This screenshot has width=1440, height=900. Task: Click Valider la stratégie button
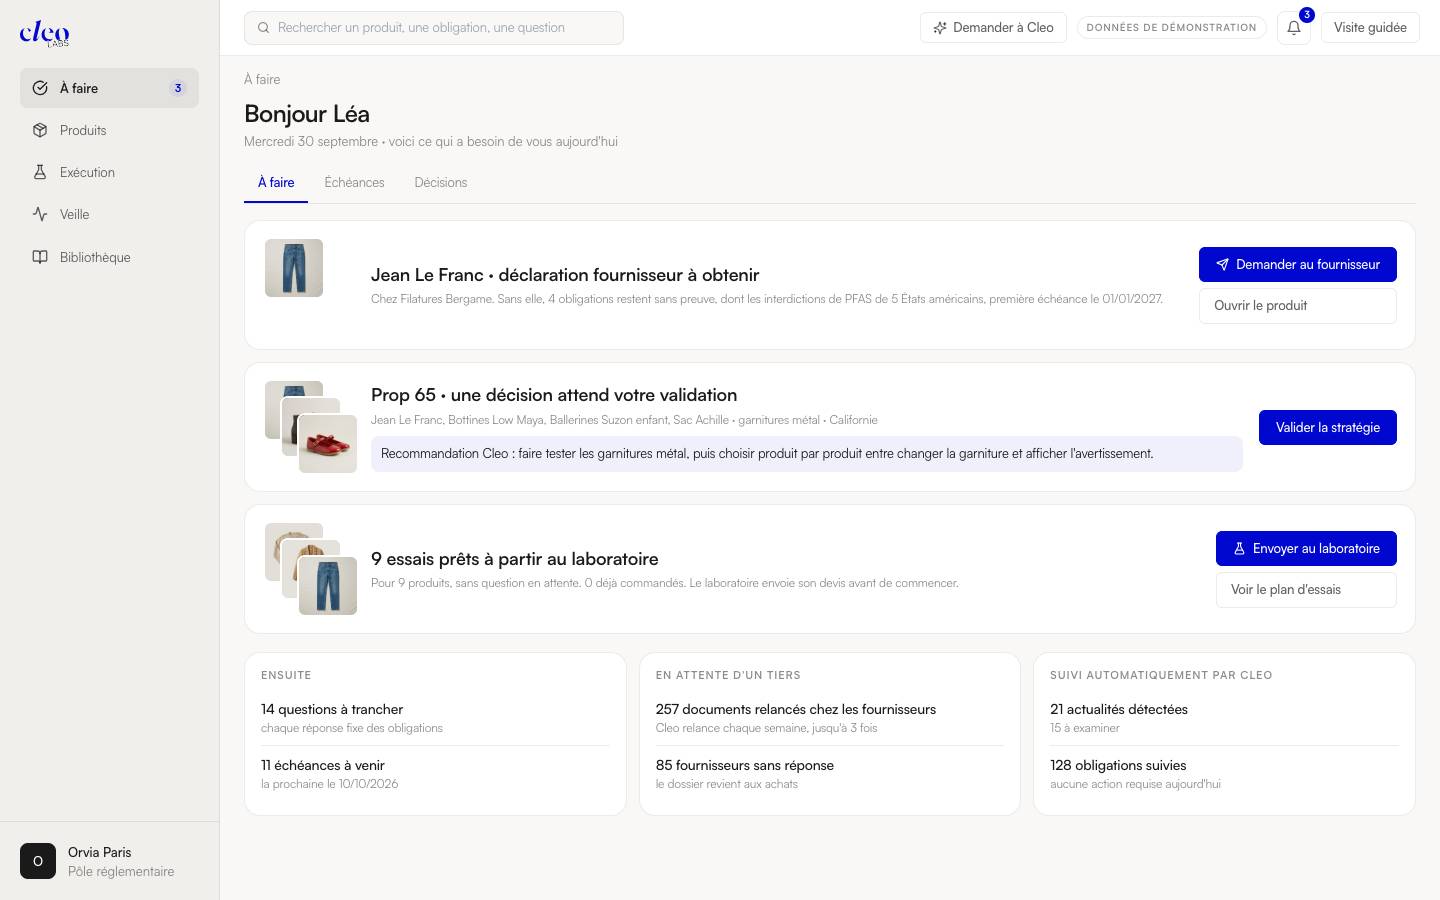(x=1328, y=427)
